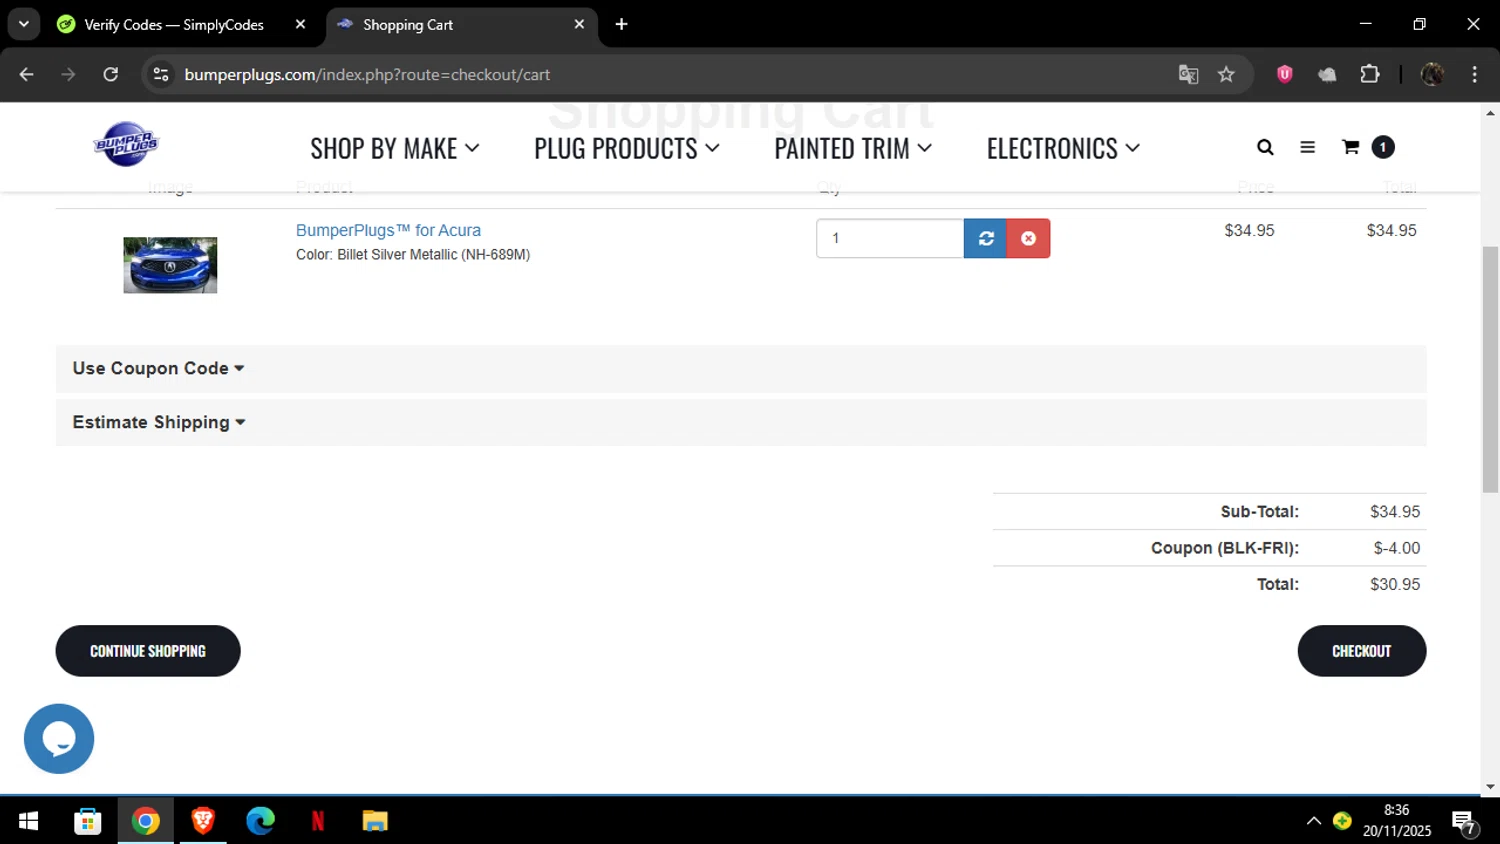Open the tab search dropdown arrow

coord(23,24)
